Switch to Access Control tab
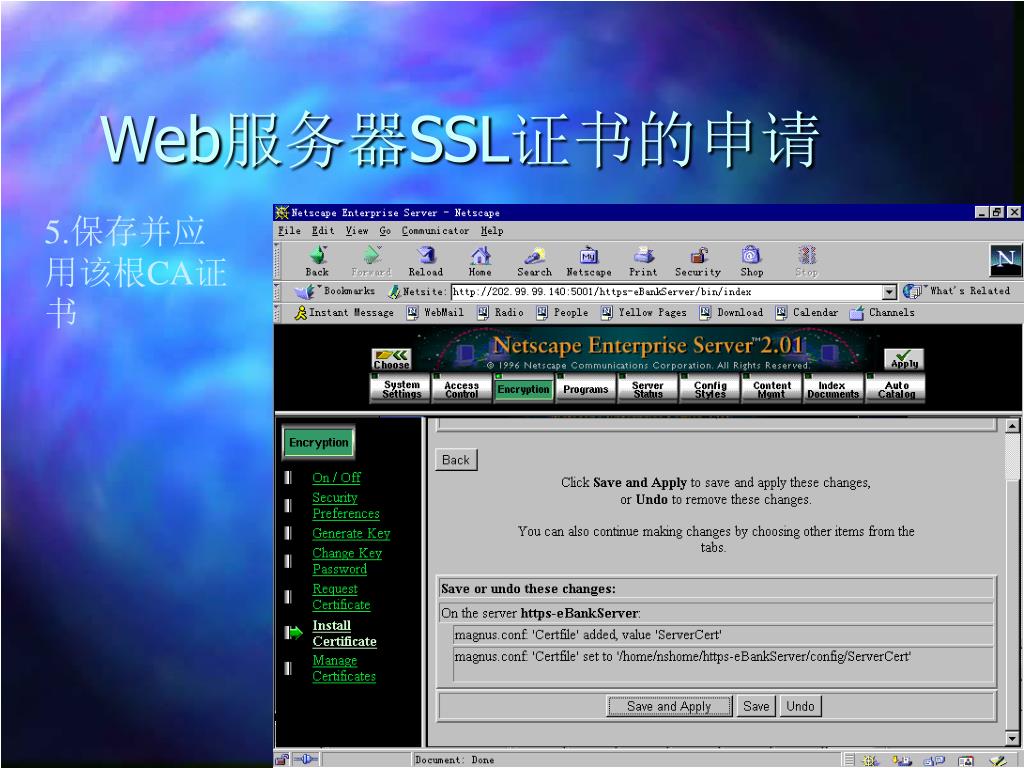 coord(462,389)
